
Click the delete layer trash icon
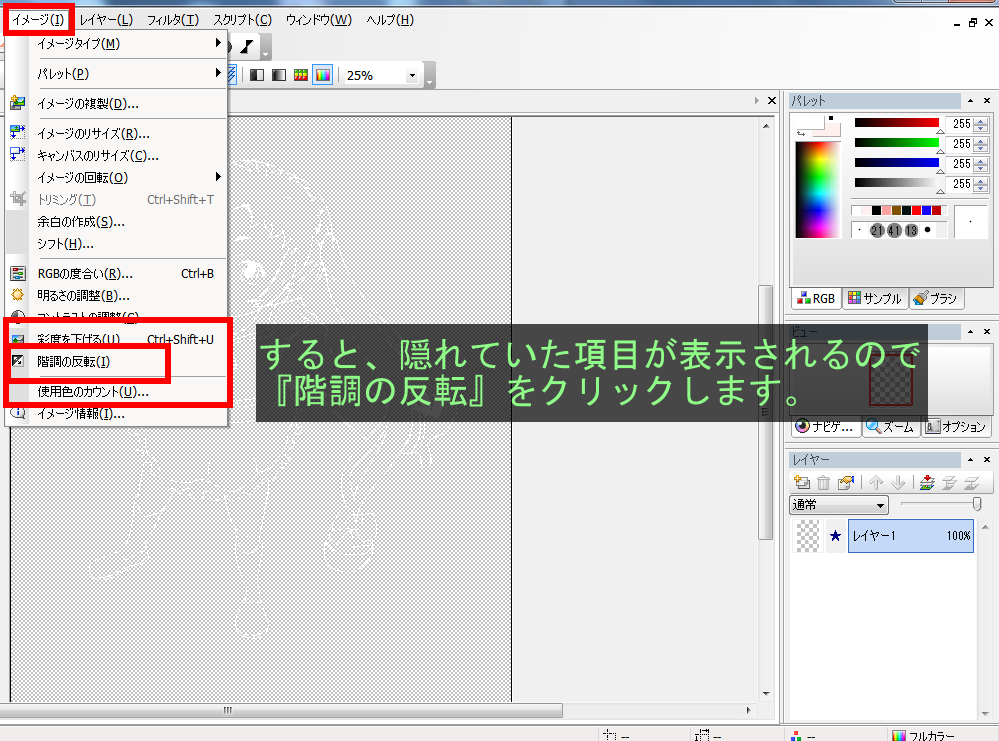pyautogui.click(x=823, y=483)
